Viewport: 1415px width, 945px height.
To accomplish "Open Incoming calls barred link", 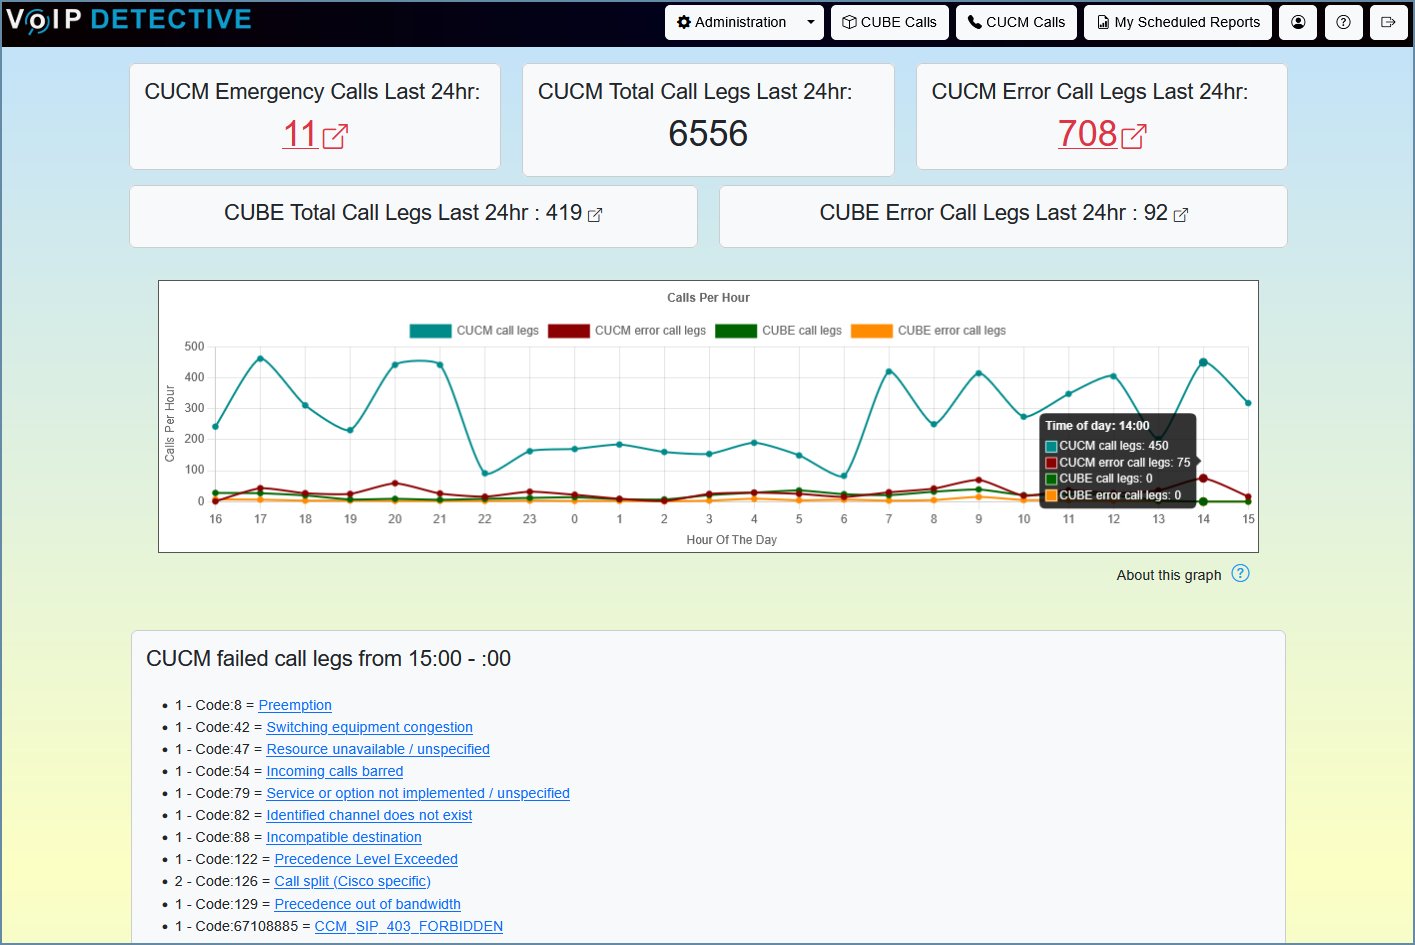I will click(x=335, y=771).
